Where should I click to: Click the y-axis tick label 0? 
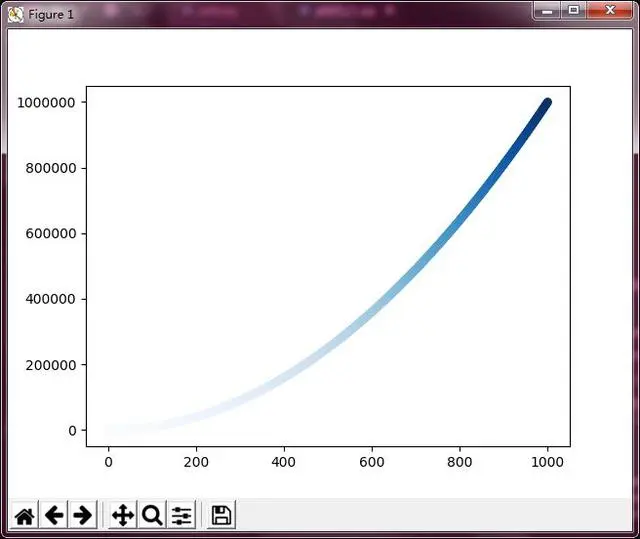click(x=72, y=431)
